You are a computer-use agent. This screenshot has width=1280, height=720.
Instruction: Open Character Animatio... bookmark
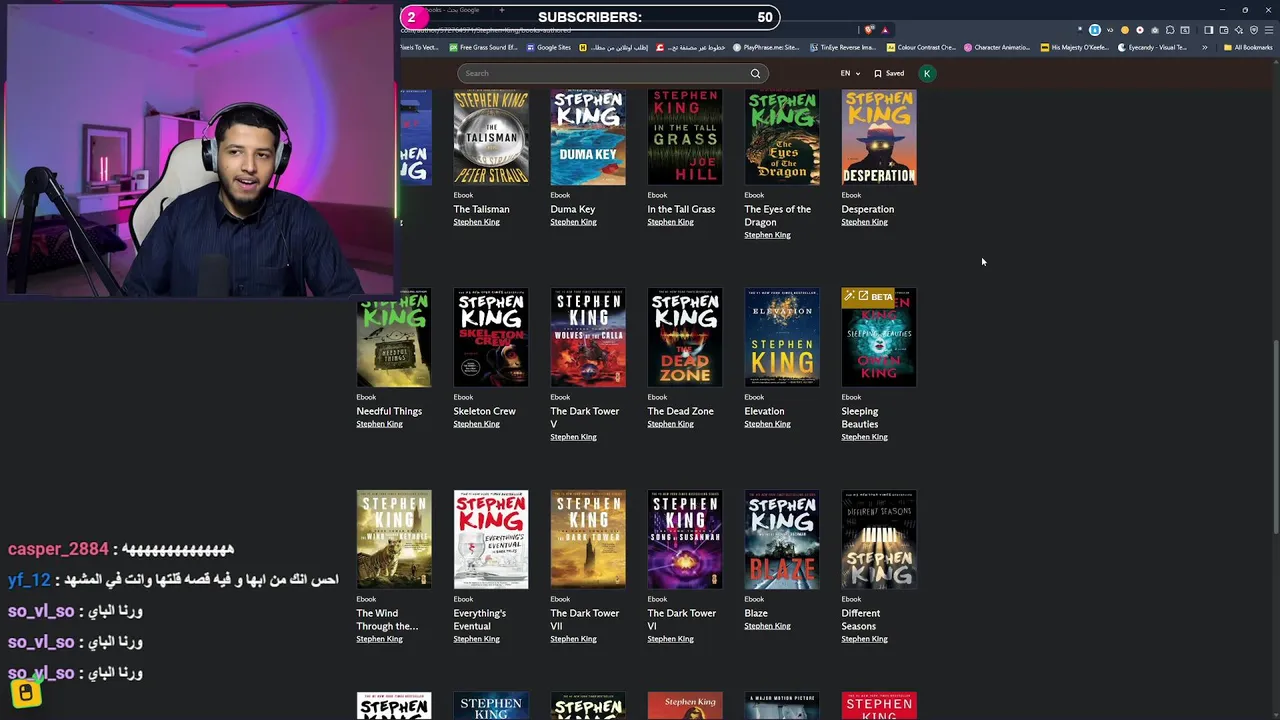(997, 47)
